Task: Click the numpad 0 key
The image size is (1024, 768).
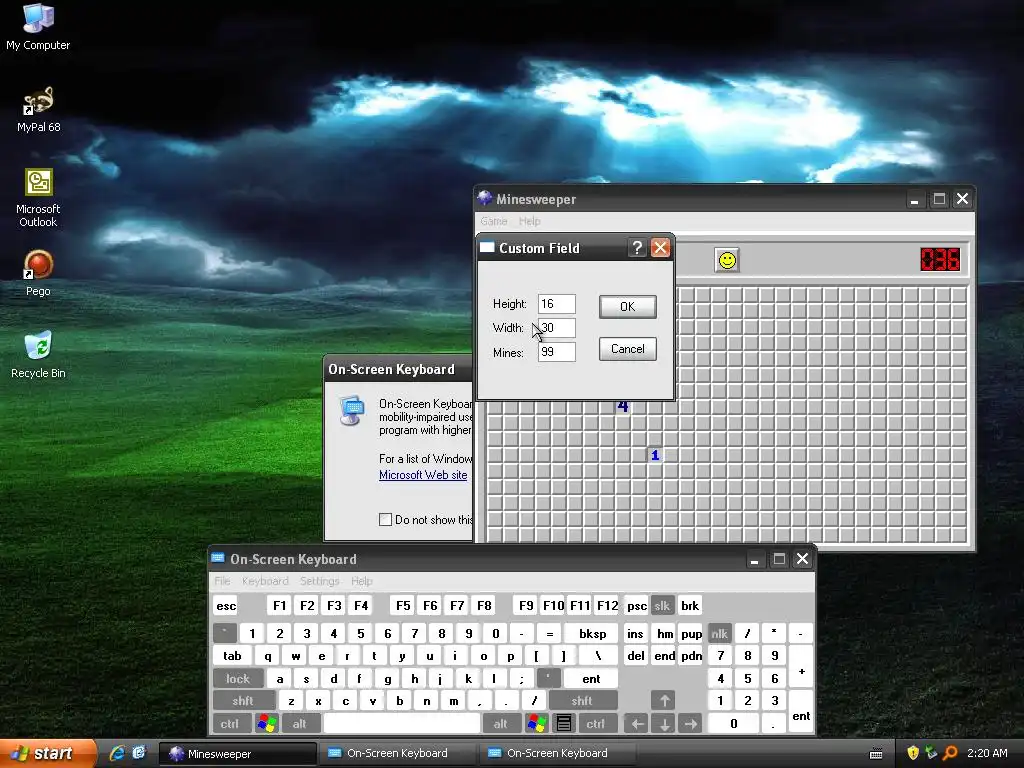Action: click(x=733, y=724)
